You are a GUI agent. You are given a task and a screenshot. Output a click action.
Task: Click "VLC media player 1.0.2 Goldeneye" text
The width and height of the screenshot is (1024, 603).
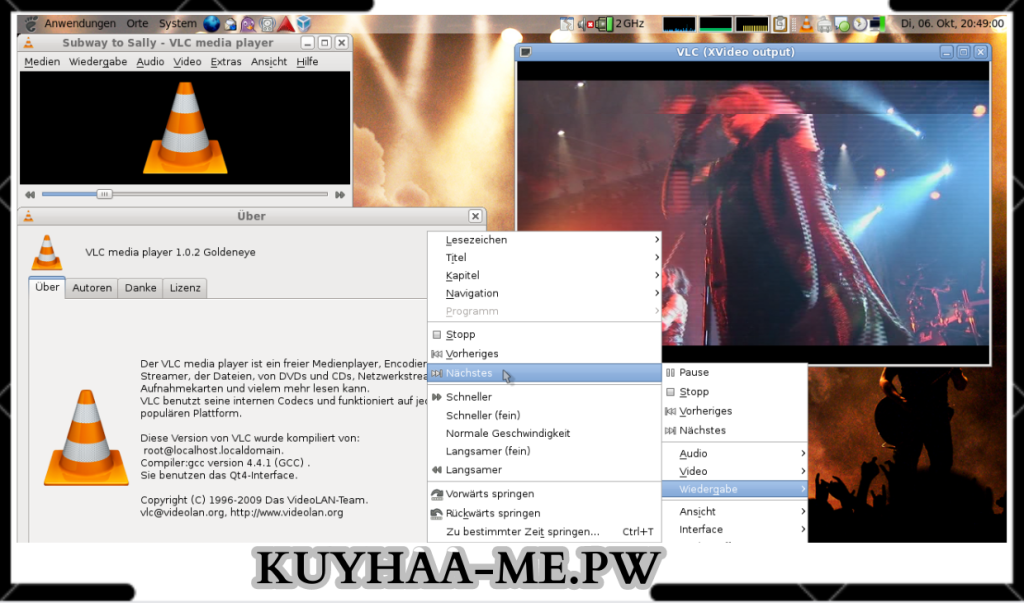point(170,252)
